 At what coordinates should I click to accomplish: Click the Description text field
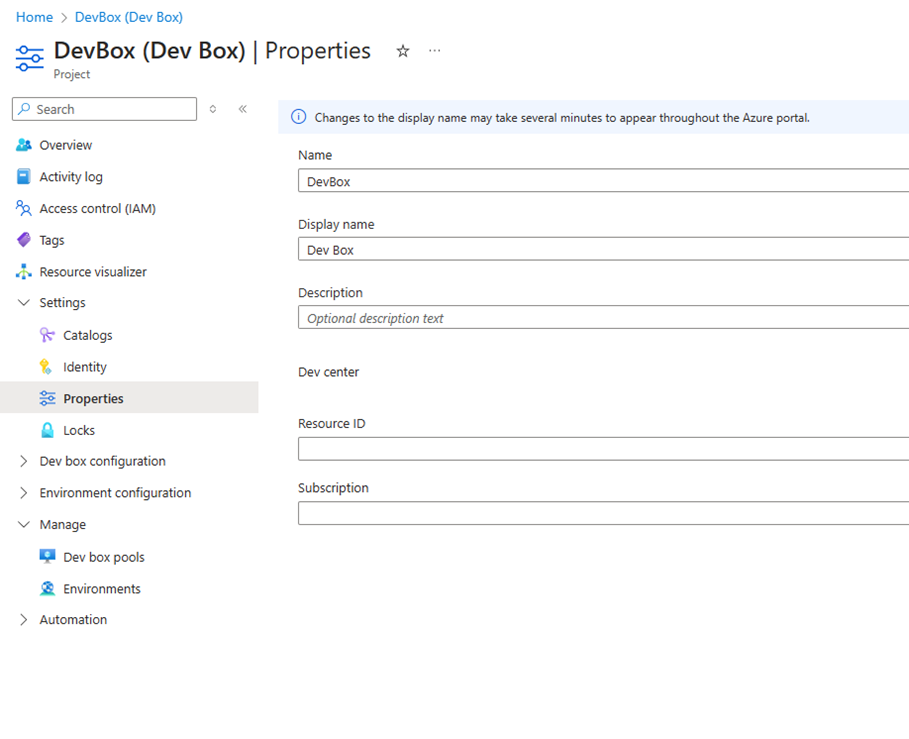tap(603, 318)
